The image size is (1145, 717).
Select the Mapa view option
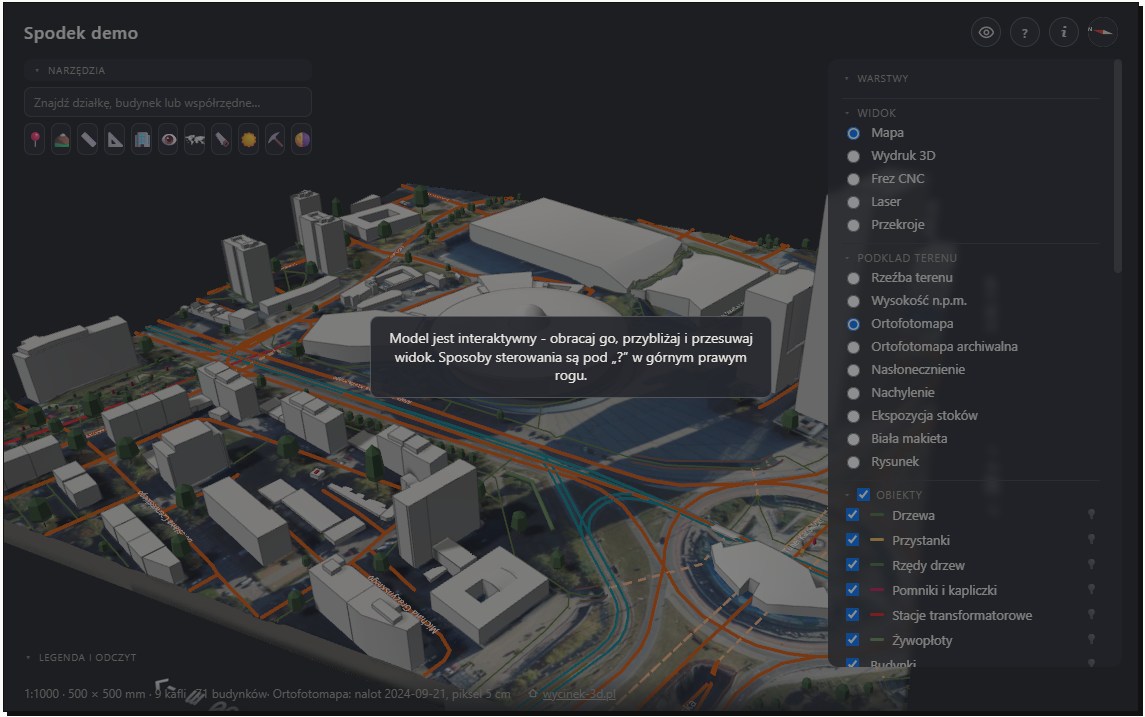(853, 133)
